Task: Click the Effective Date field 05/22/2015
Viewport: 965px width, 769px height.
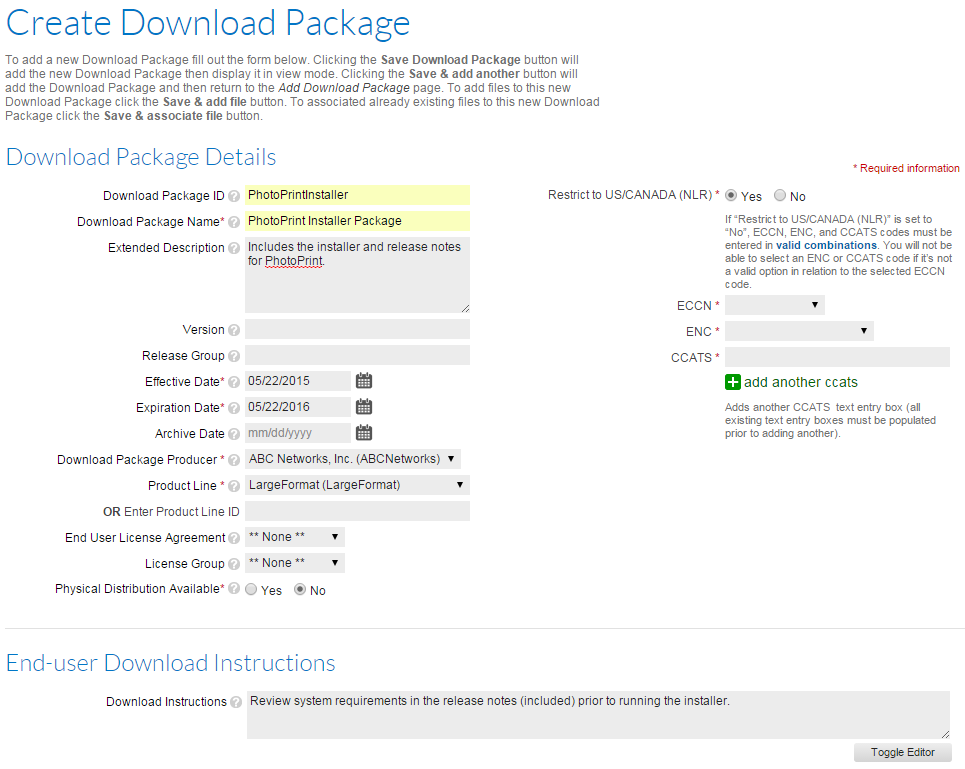Action: pyautogui.click(x=298, y=381)
